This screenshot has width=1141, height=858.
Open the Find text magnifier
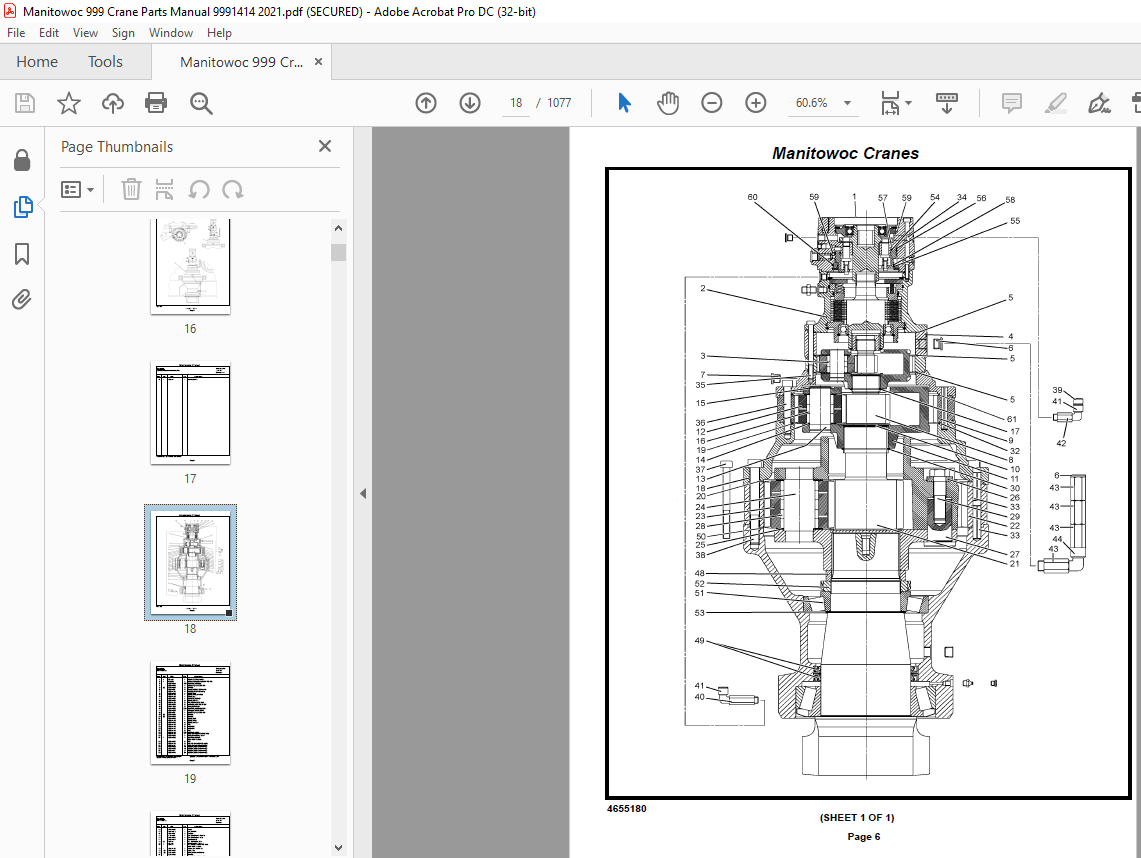(201, 103)
